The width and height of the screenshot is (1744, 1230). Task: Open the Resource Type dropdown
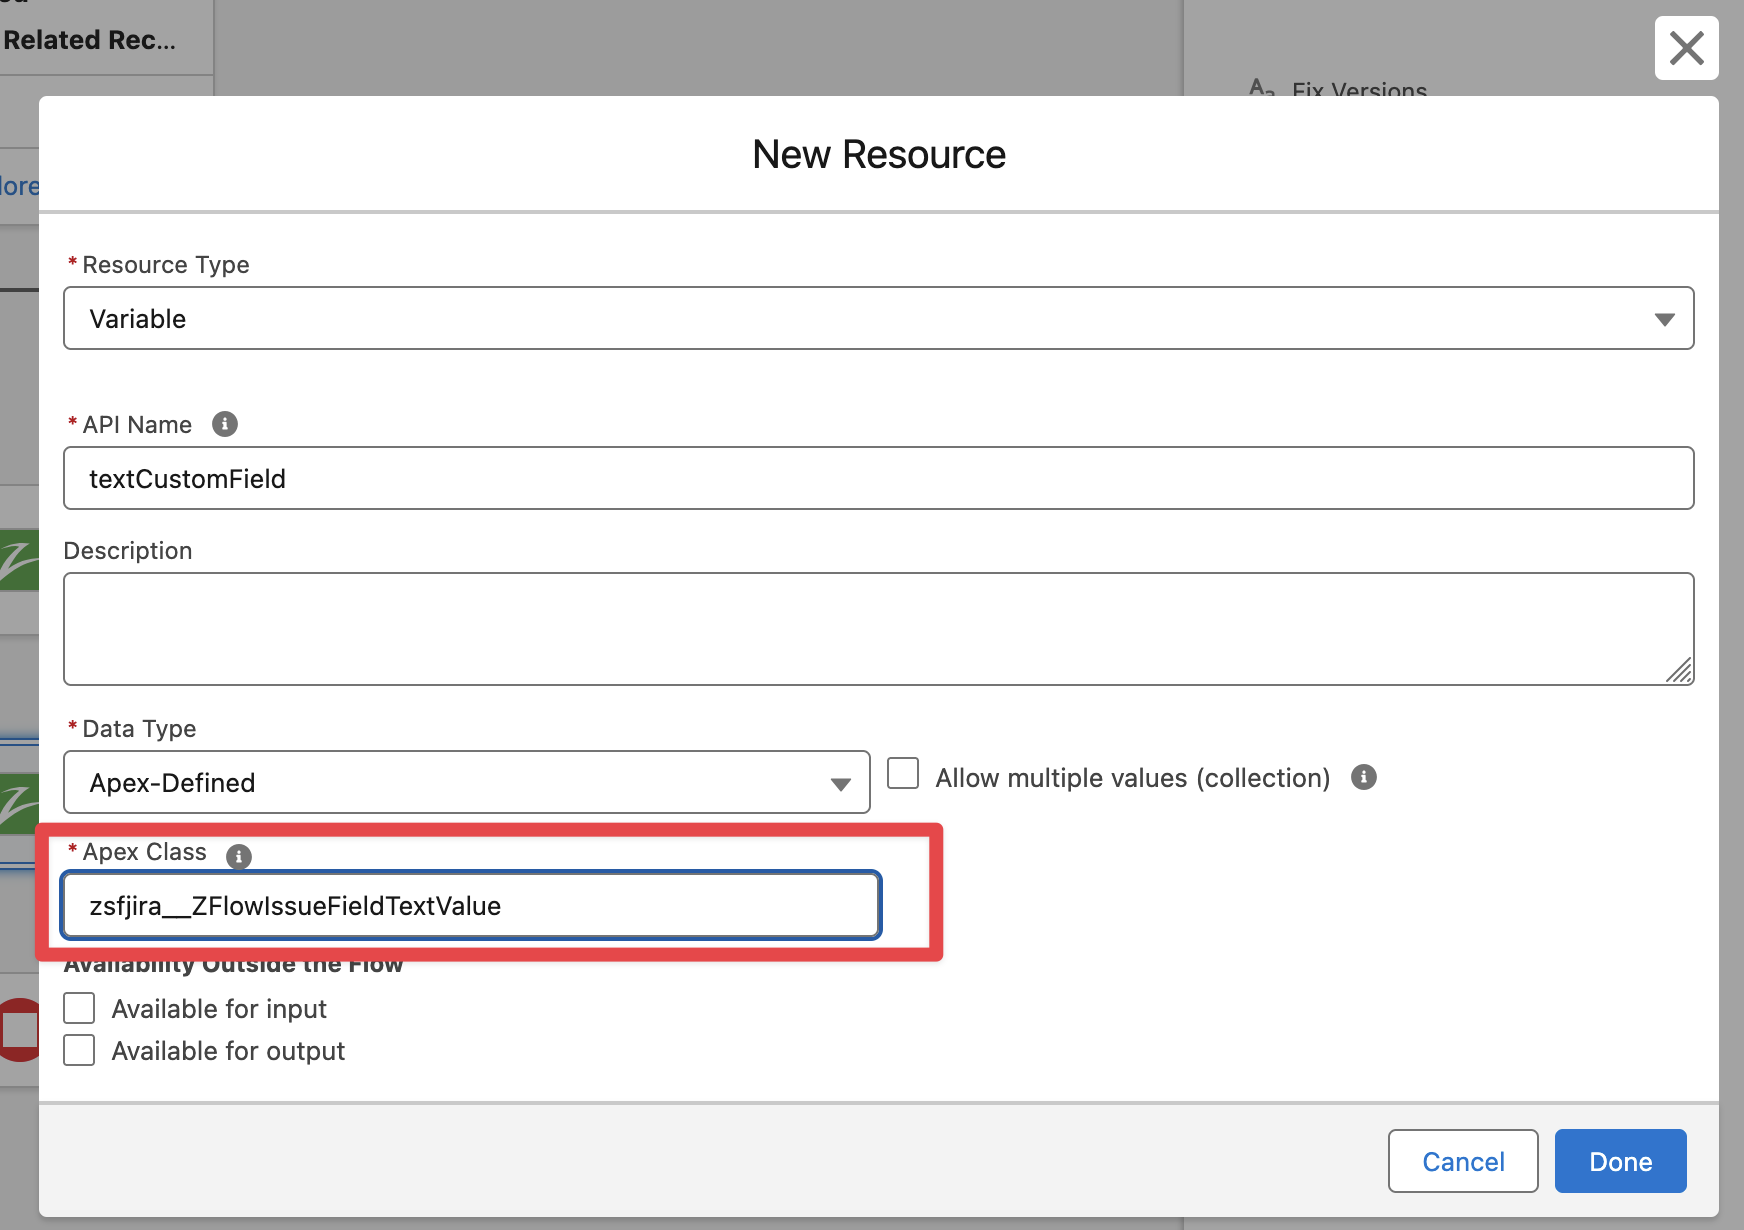[878, 318]
